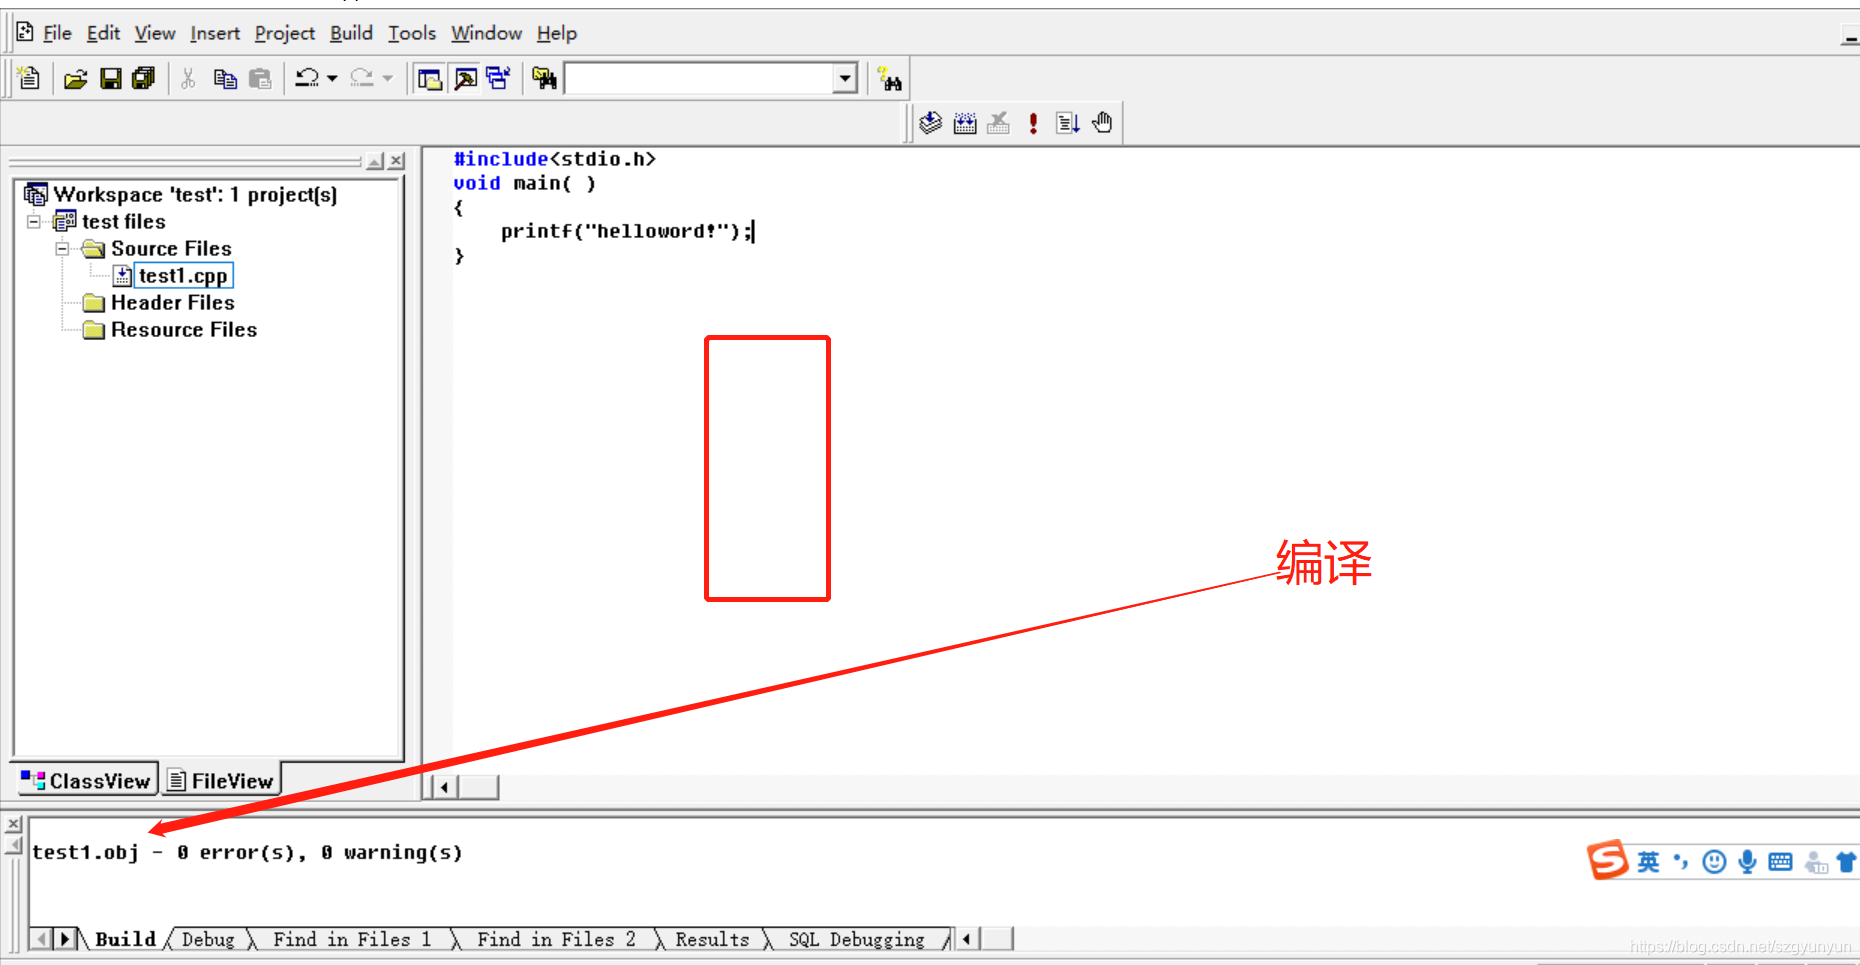Collapse the 'test files' project node
This screenshot has height=965, width=1860.
pos(34,222)
